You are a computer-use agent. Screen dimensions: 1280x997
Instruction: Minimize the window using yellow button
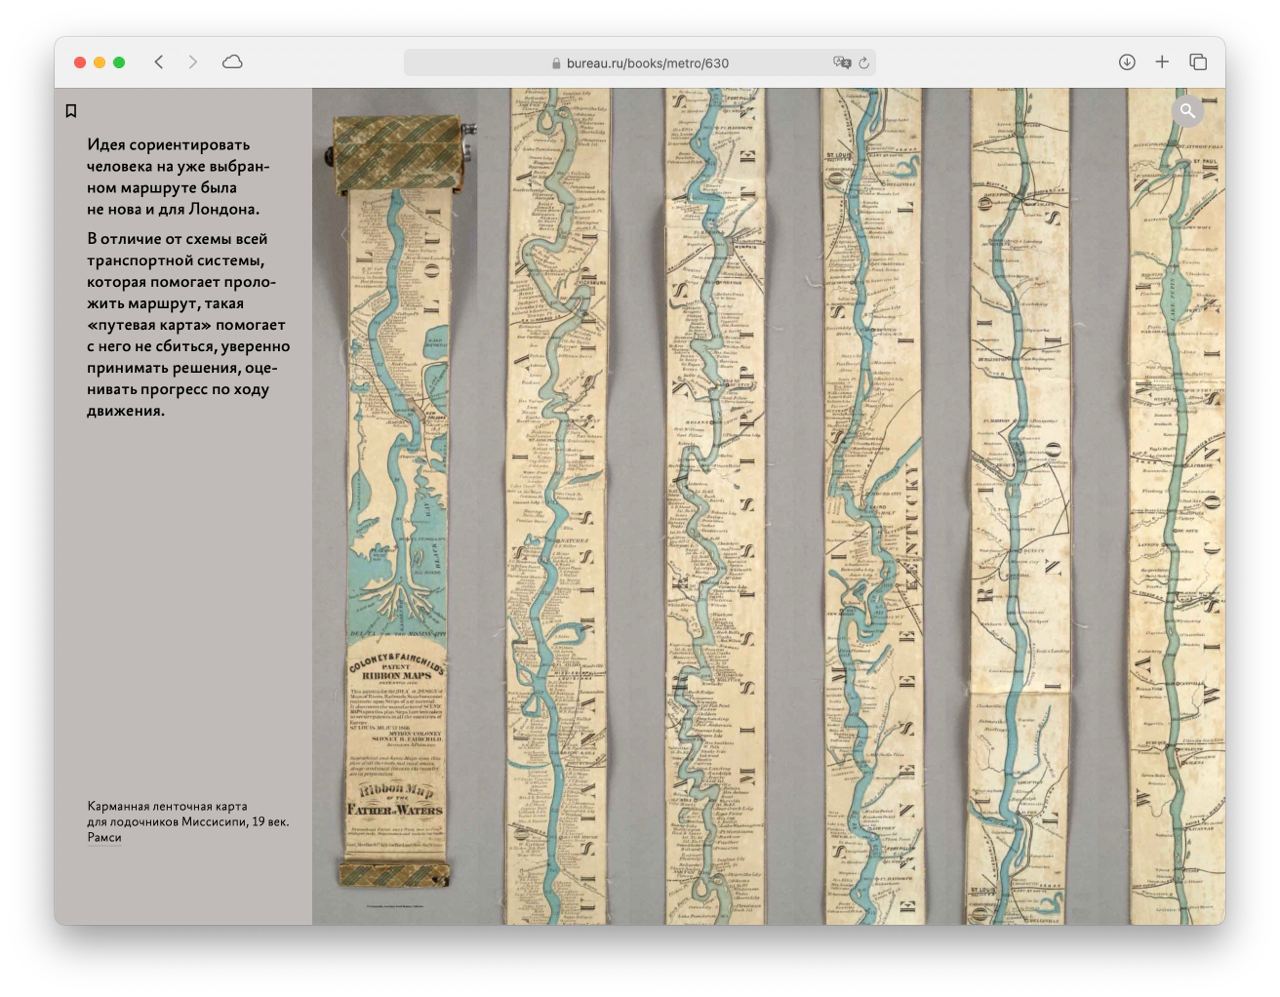point(99,62)
